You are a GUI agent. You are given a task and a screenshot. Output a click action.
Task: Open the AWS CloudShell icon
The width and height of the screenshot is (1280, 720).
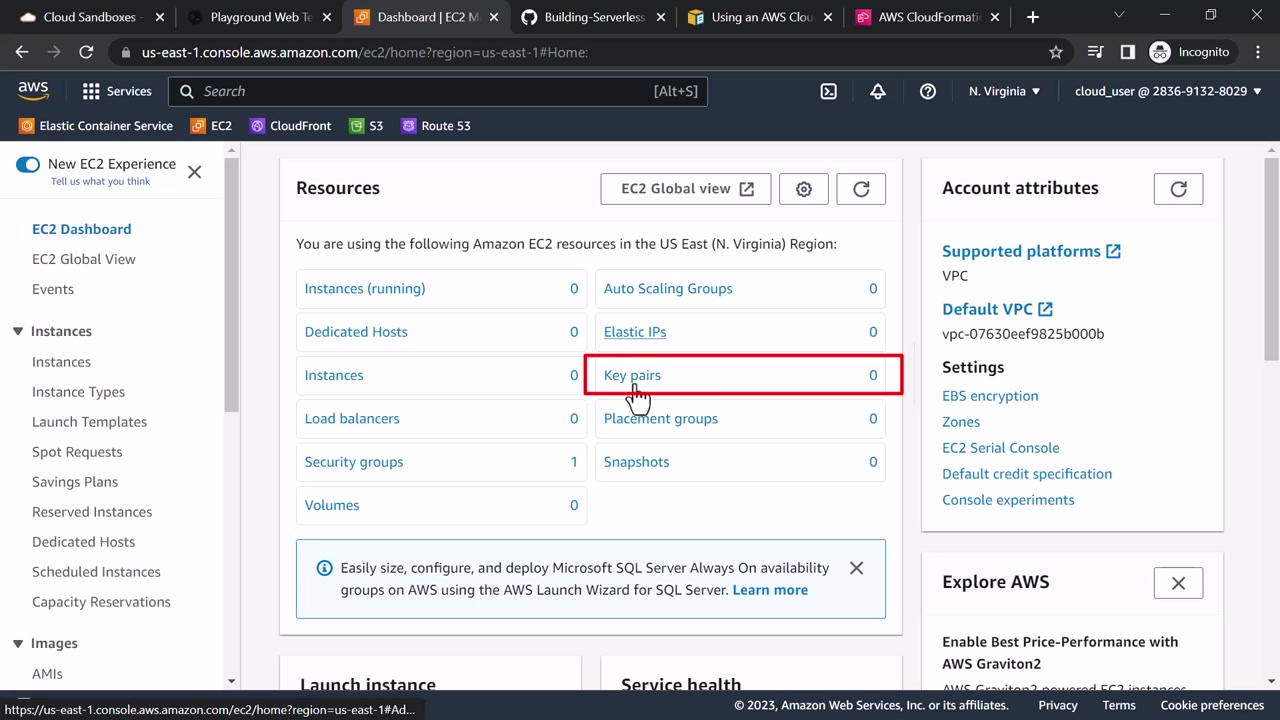[x=828, y=91]
